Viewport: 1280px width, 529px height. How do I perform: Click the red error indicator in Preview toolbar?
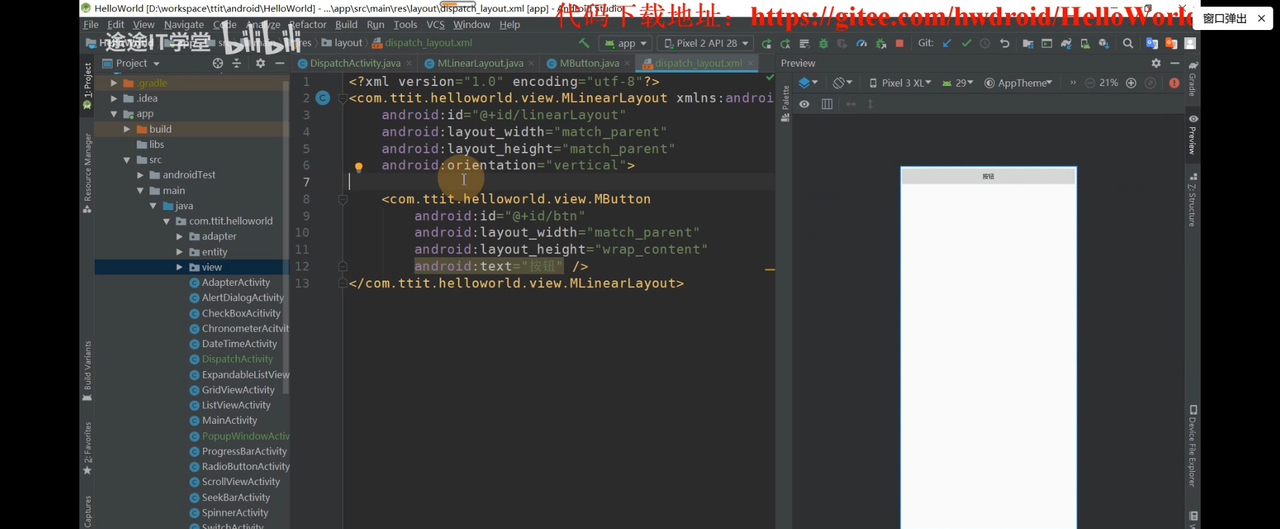[x=1174, y=83]
